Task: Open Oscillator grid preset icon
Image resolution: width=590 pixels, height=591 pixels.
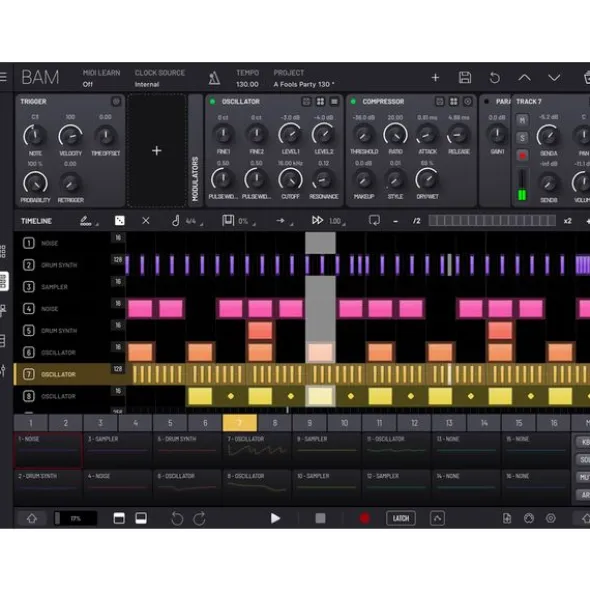Action: click(x=320, y=101)
